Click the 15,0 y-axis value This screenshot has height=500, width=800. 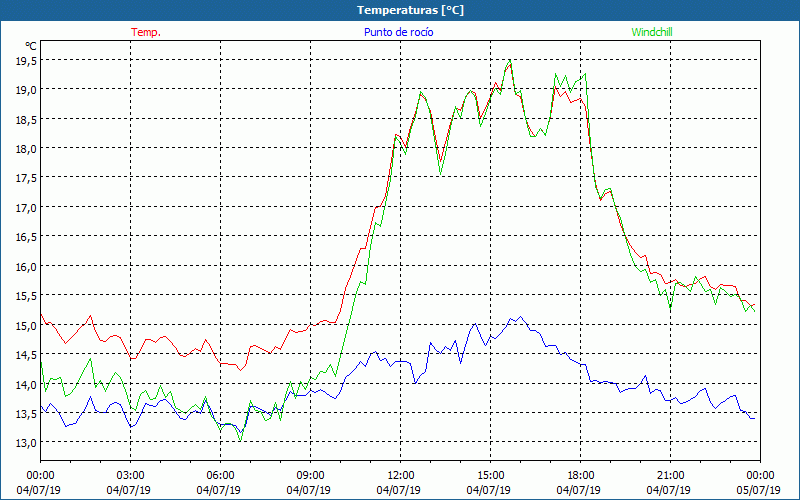26,326
